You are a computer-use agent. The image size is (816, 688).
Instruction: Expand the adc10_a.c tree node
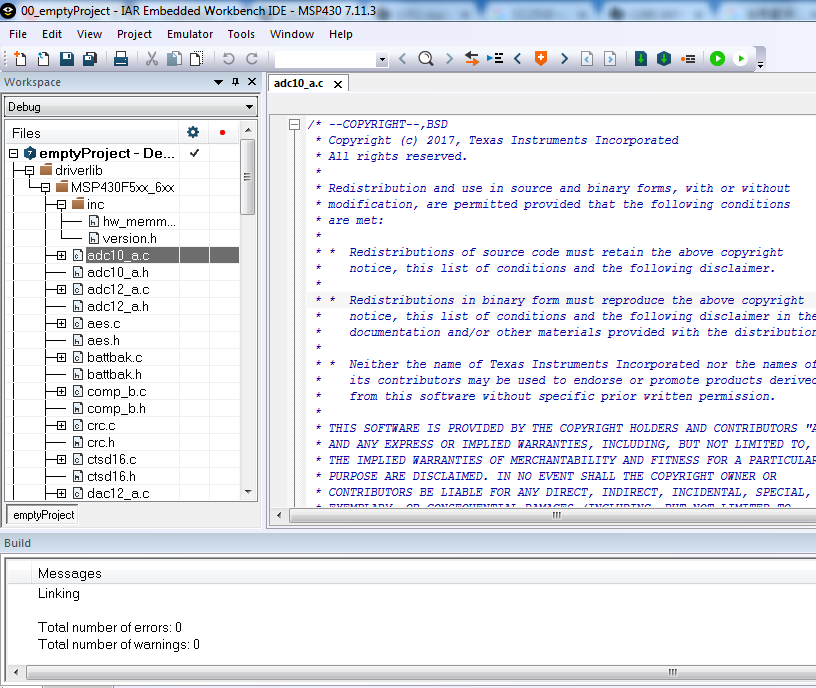click(62, 256)
